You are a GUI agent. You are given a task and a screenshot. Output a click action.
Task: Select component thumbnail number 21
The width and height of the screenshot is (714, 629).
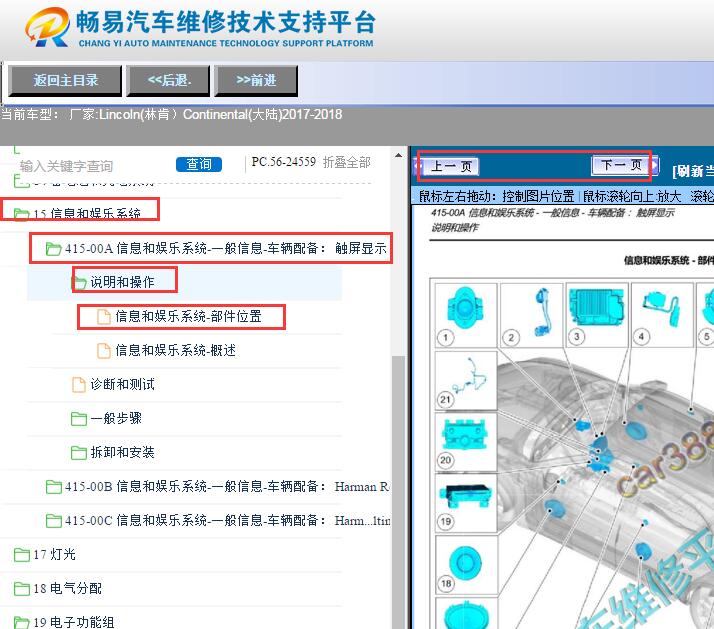pyautogui.click(x=466, y=380)
